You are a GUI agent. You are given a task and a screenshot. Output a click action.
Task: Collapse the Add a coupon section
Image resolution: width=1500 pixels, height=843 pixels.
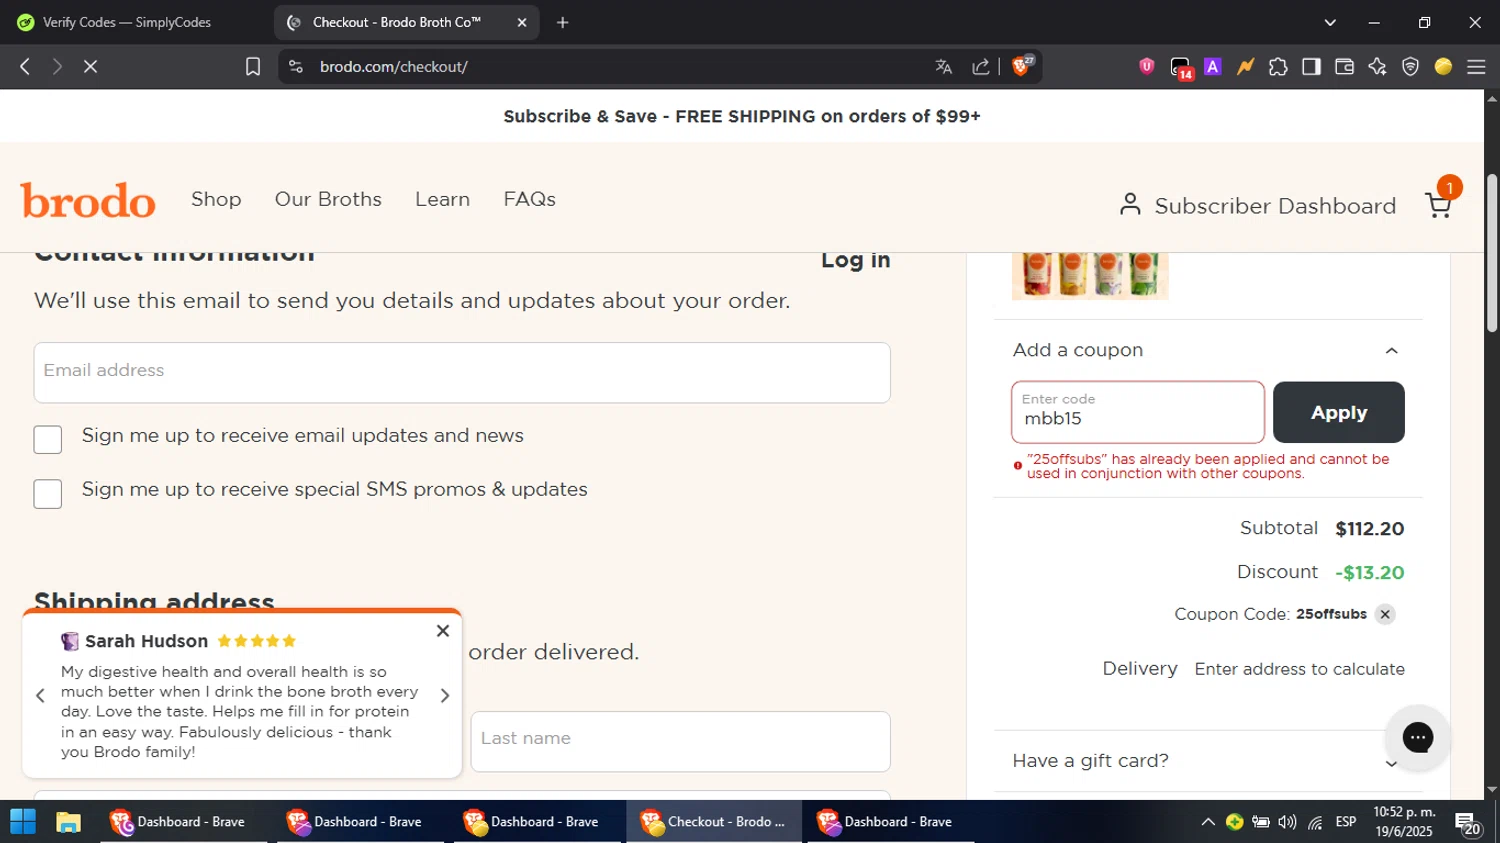pos(1391,350)
